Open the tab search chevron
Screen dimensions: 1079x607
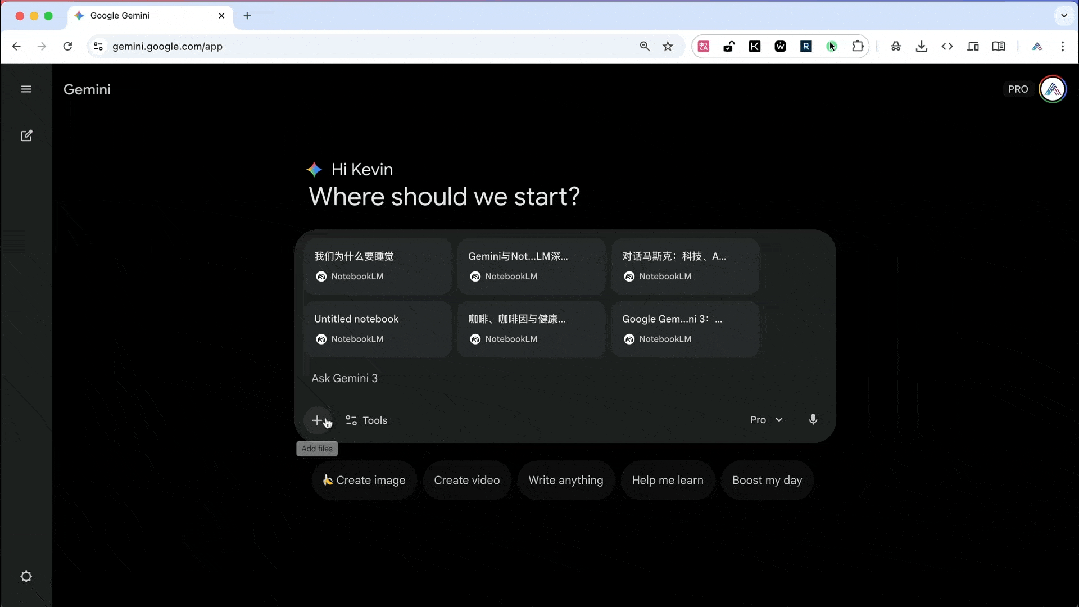(x=1063, y=16)
